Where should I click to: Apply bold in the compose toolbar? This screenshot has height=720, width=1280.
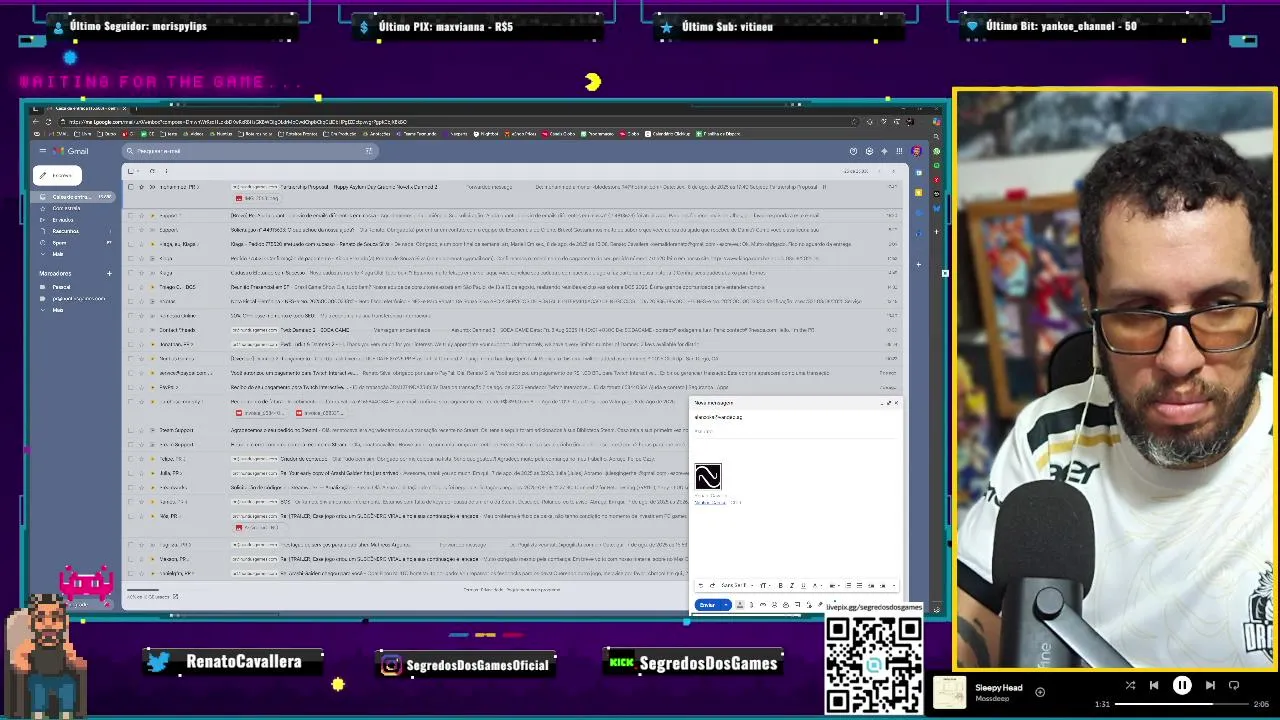click(781, 586)
